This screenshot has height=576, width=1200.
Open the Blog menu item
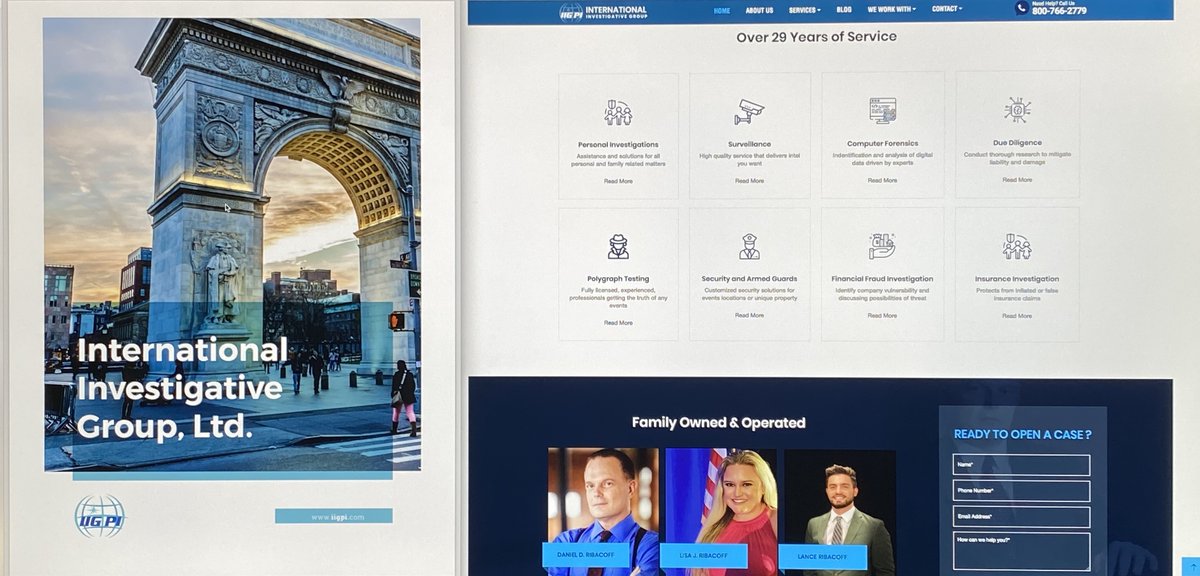tap(844, 10)
